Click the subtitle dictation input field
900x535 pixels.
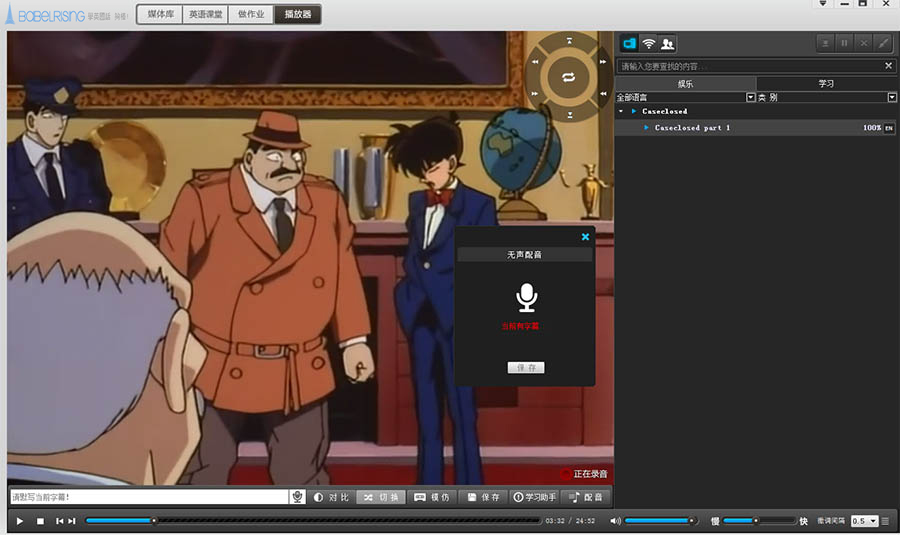149,497
